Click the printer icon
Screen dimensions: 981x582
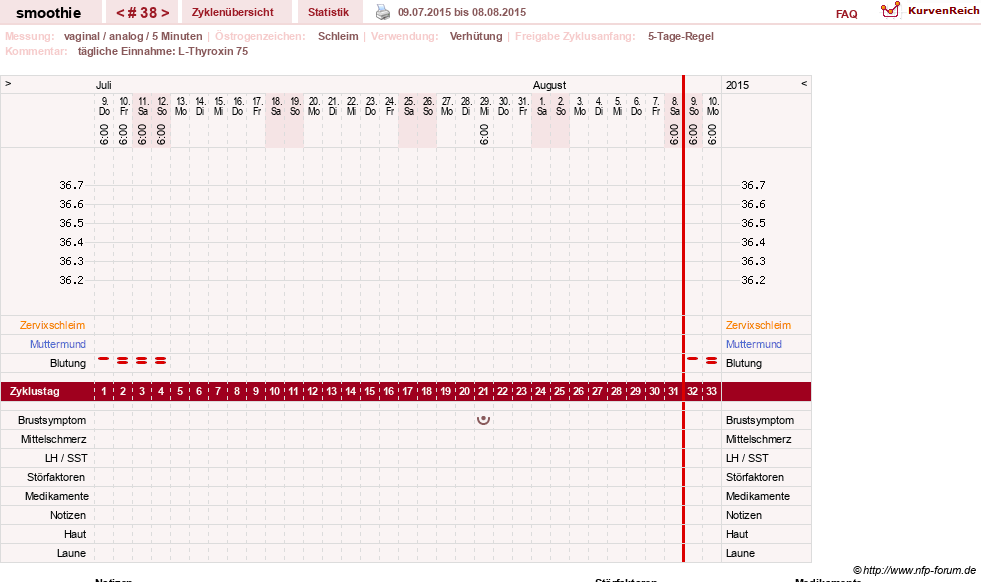(382, 12)
